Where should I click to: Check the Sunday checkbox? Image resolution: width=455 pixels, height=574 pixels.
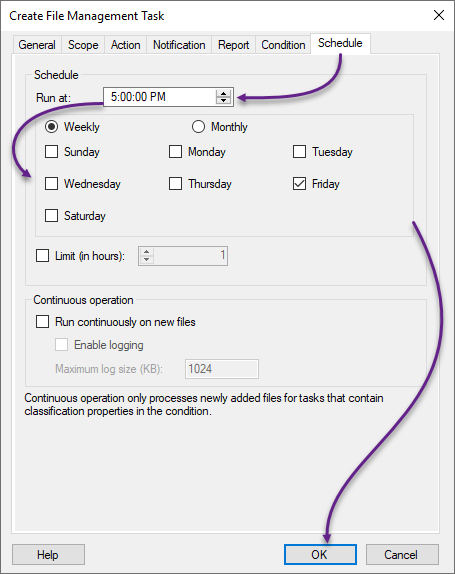coord(51,152)
